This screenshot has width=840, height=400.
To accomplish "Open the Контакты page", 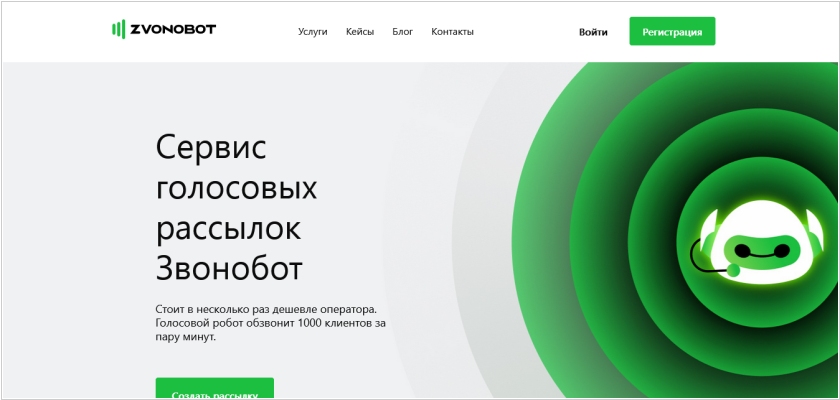I will 452,32.
